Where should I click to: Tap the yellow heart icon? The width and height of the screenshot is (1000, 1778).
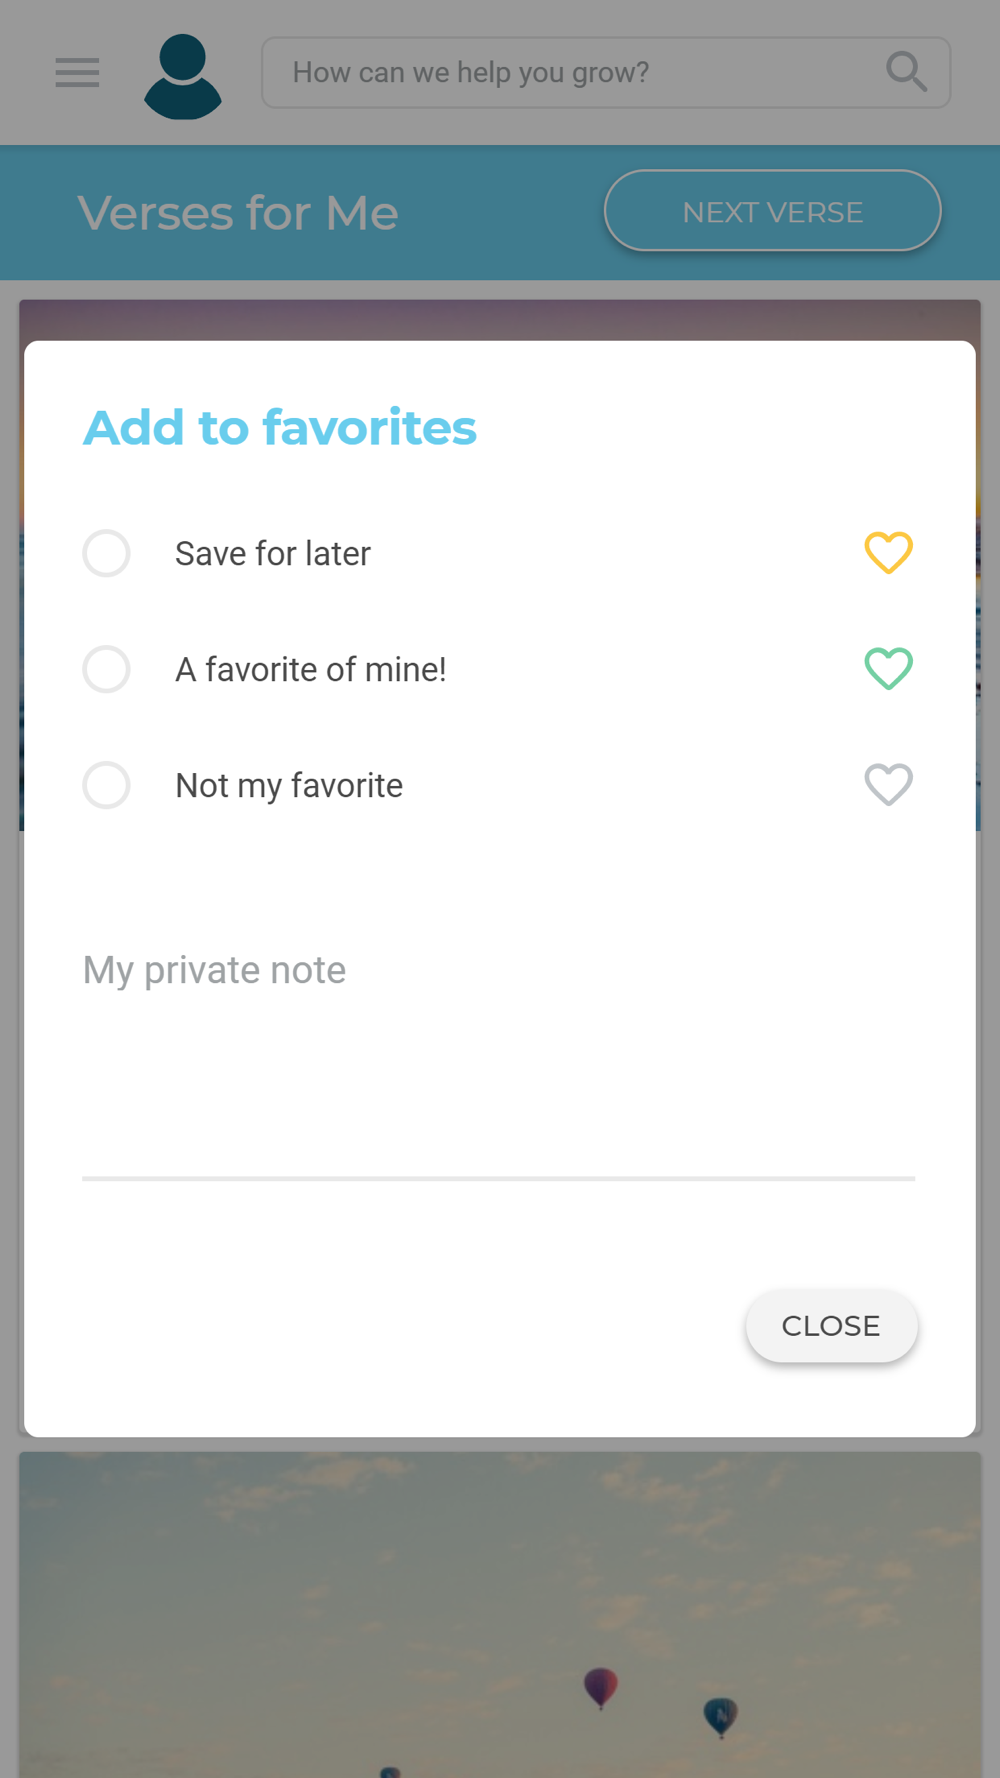888,553
